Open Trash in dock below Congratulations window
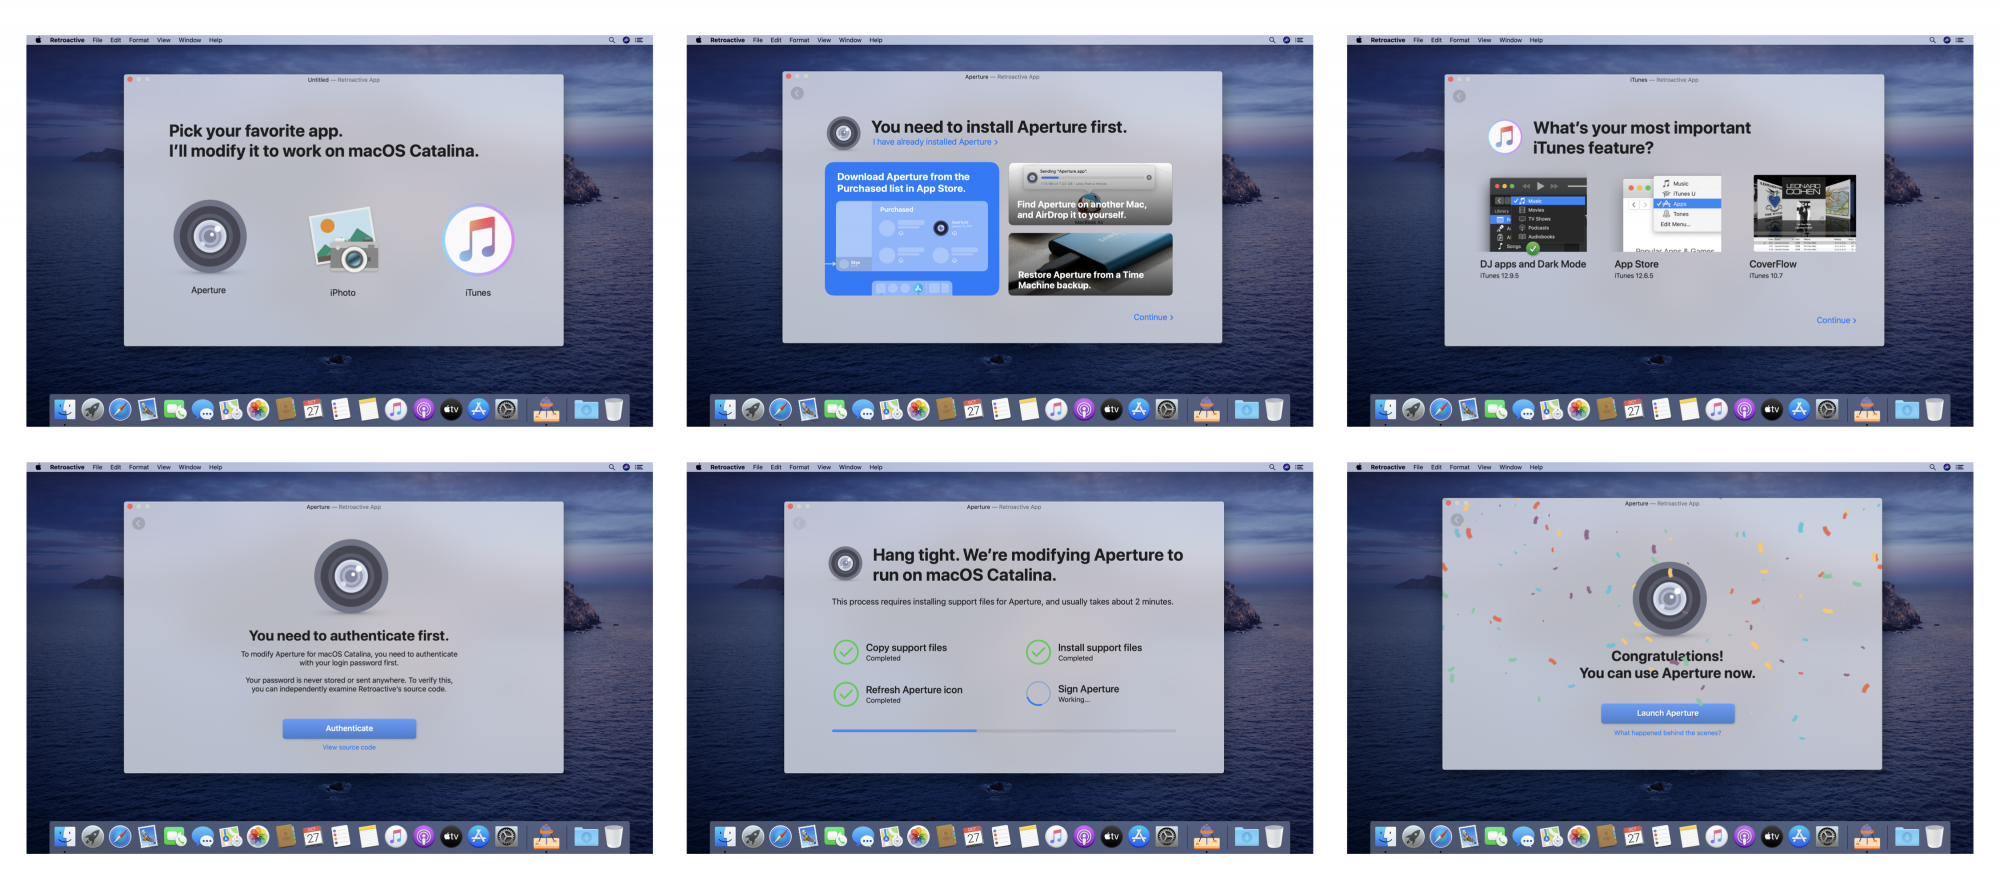Image resolution: width=2000 pixels, height=889 pixels. [x=1934, y=836]
